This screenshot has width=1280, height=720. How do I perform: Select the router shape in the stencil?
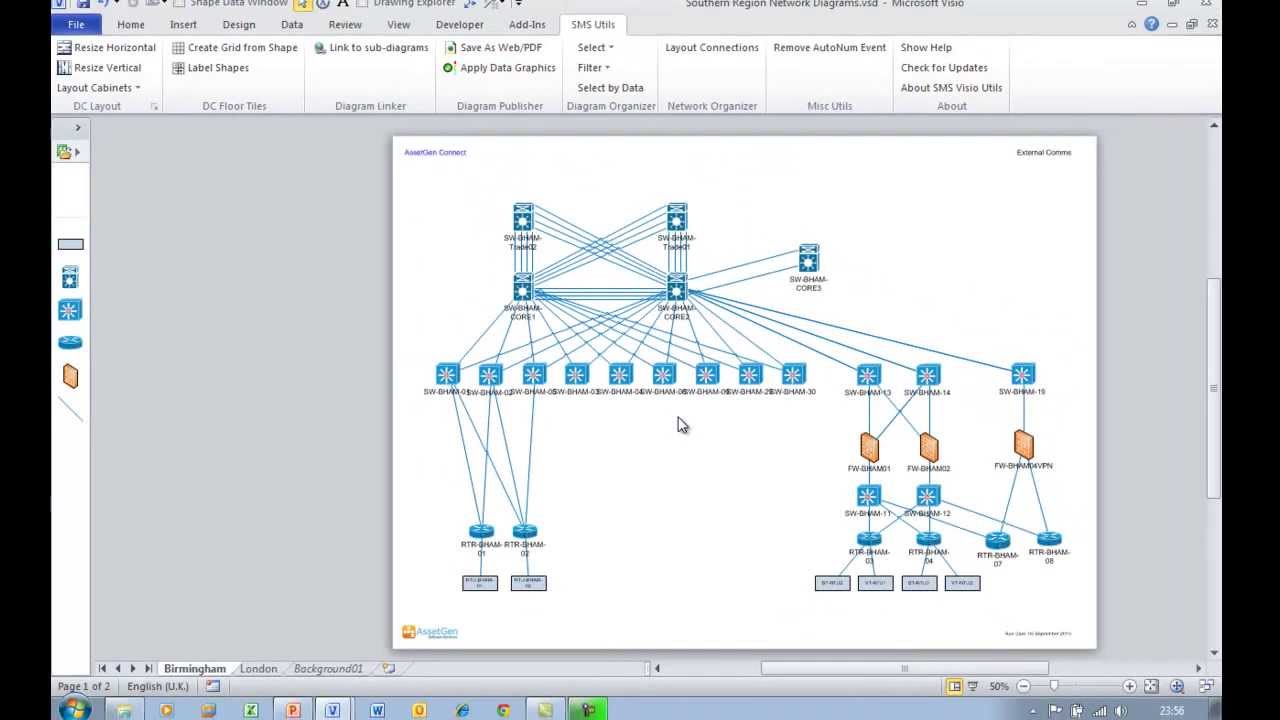pyautogui.click(x=69, y=341)
